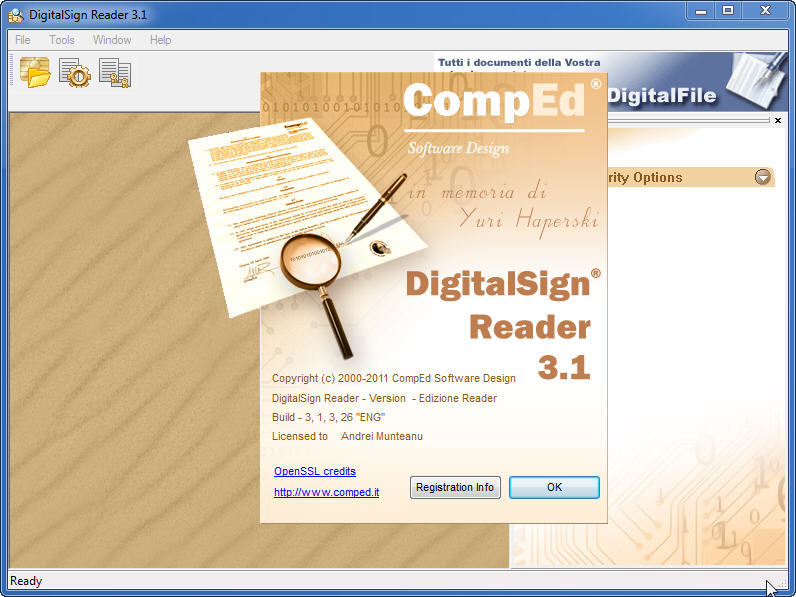Open the Help menu
Viewport: 796px width, 597px height.
(x=160, y=40)
